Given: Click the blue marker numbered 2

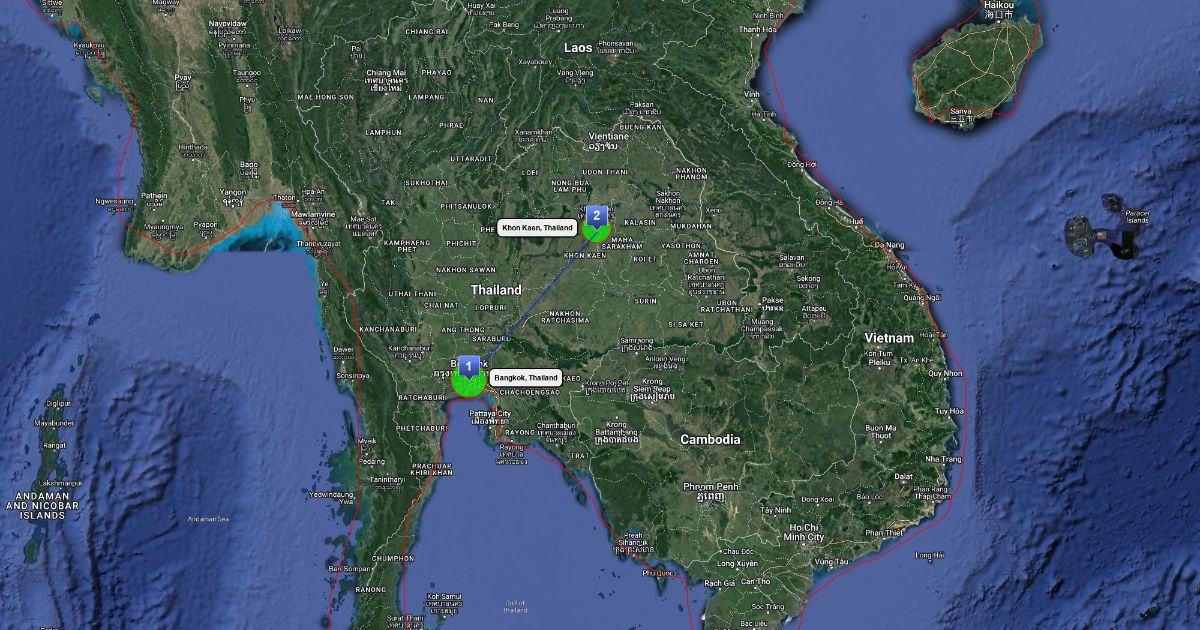Looking at the screenshot, I should [x=597, y=214].
